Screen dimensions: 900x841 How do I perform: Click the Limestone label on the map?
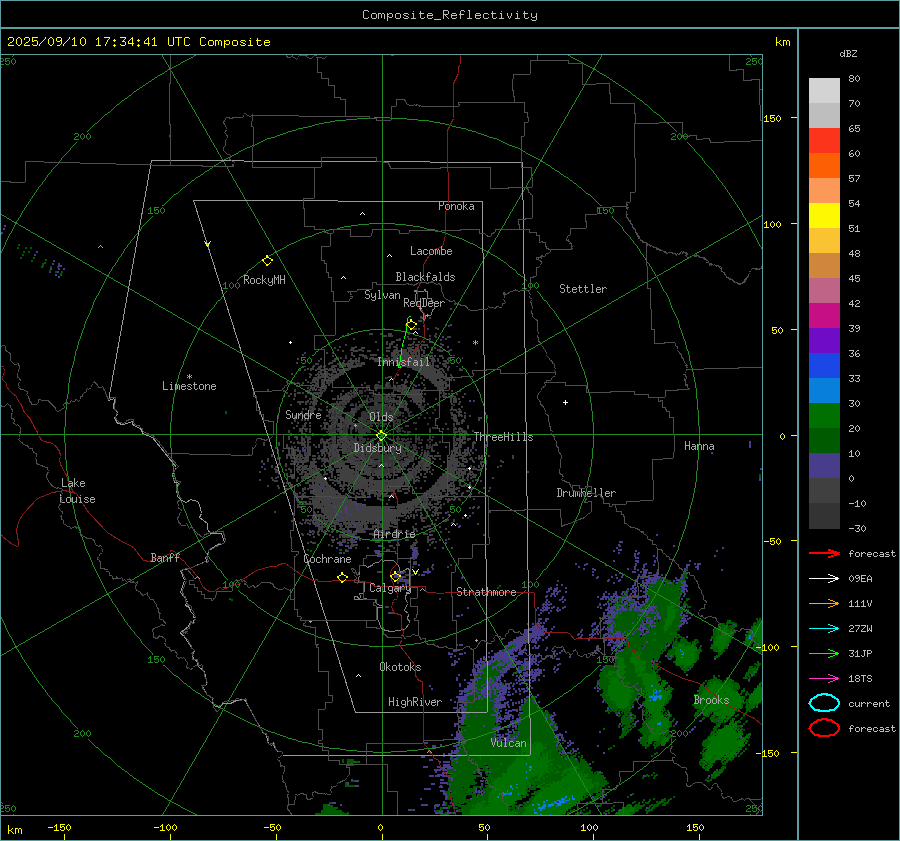pos(189,386)
